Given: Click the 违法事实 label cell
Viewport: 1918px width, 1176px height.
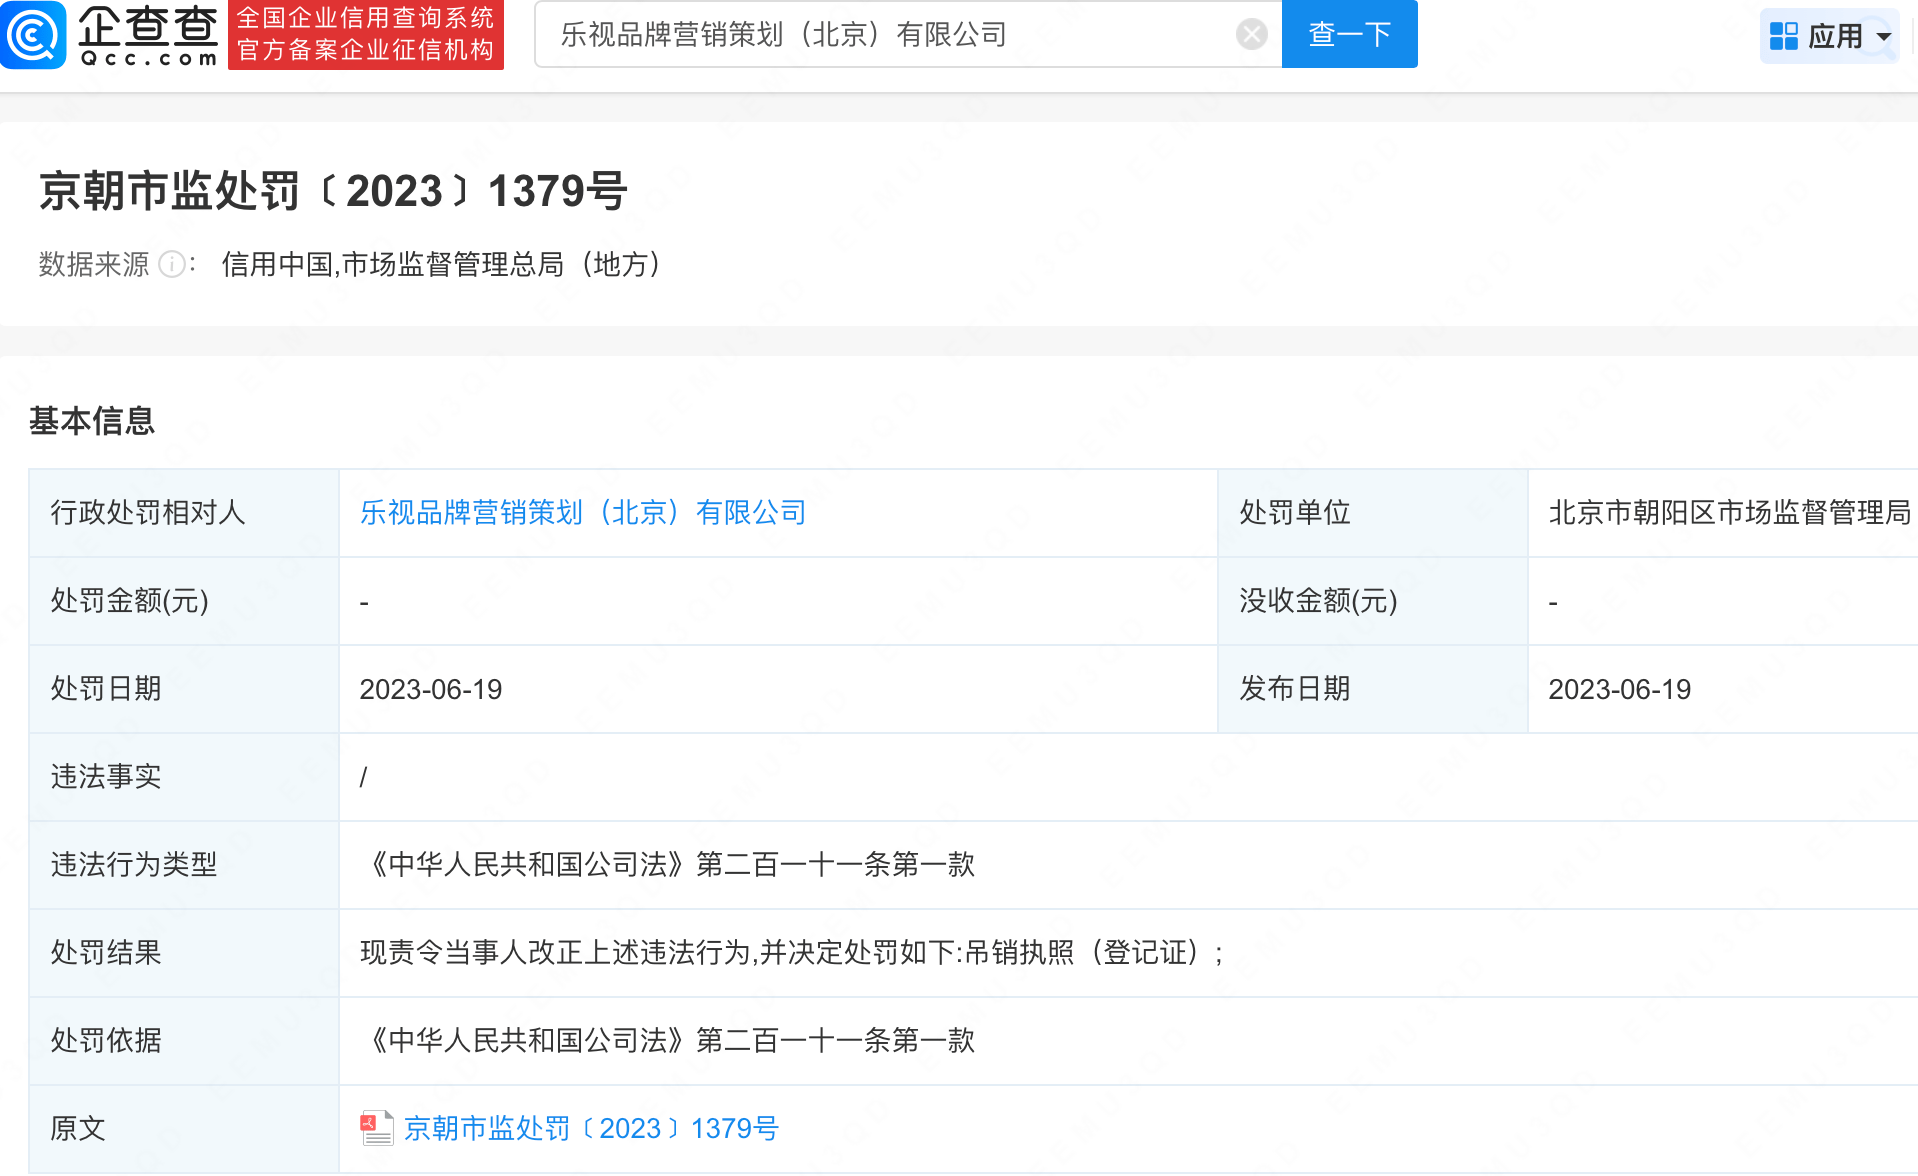Looking at the screenshot, I should click(184, 777).
